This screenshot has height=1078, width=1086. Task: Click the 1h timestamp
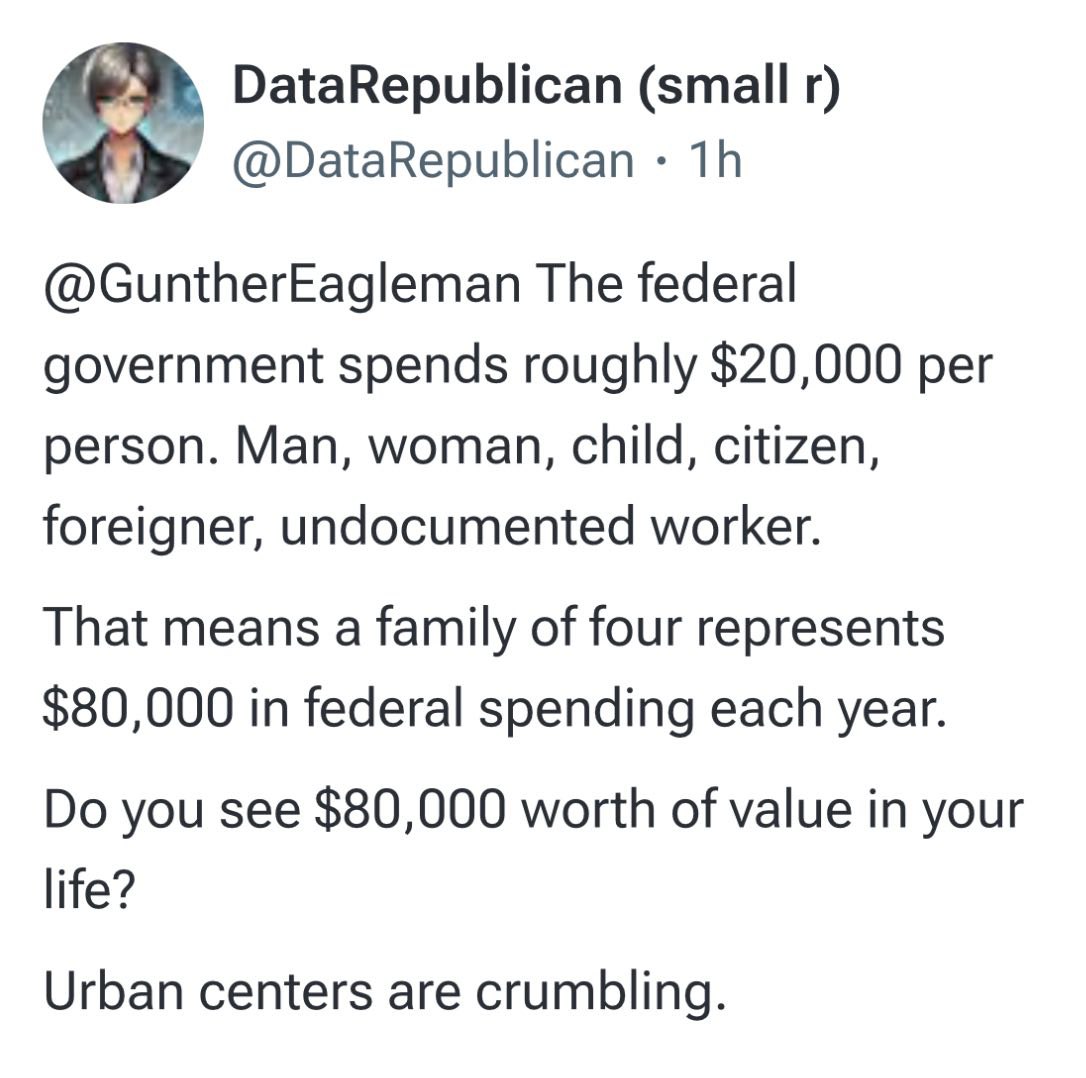[713, 161]
